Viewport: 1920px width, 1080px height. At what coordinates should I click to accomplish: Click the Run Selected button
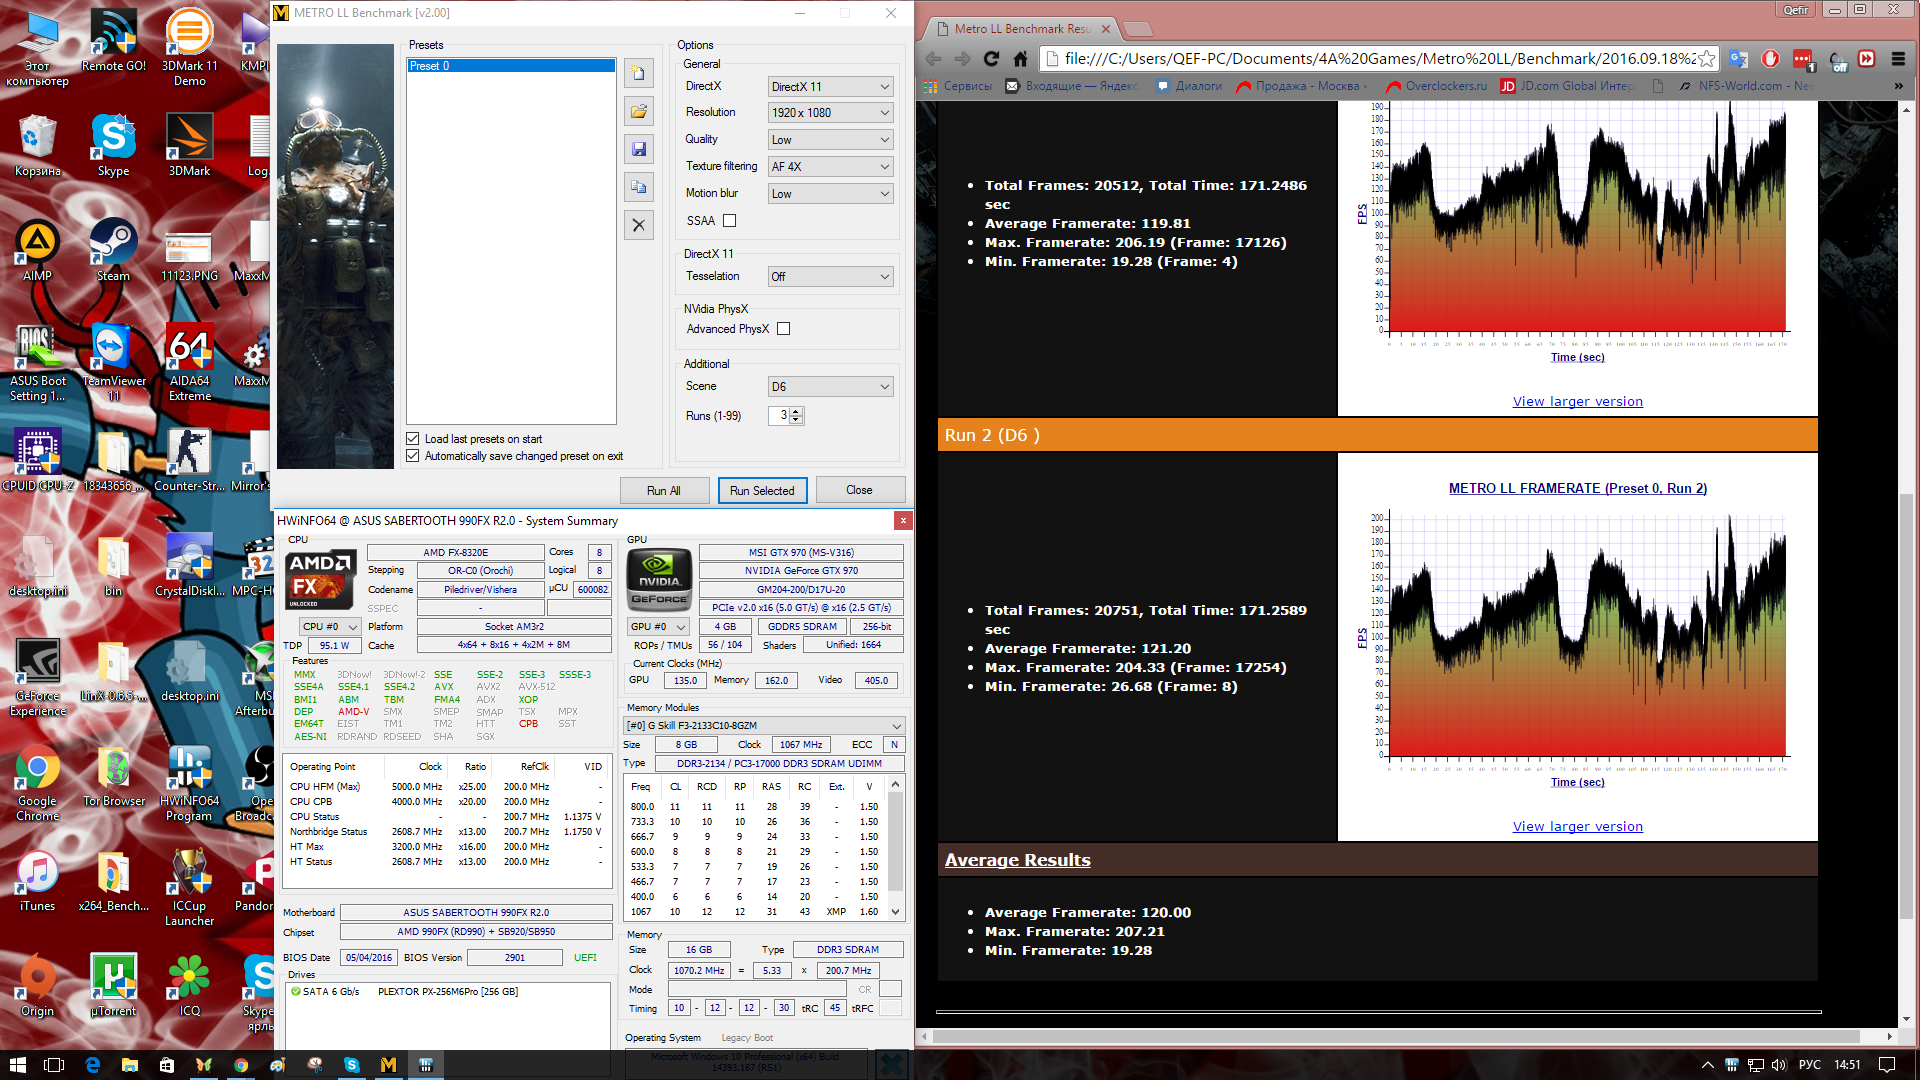coord(762,491)
